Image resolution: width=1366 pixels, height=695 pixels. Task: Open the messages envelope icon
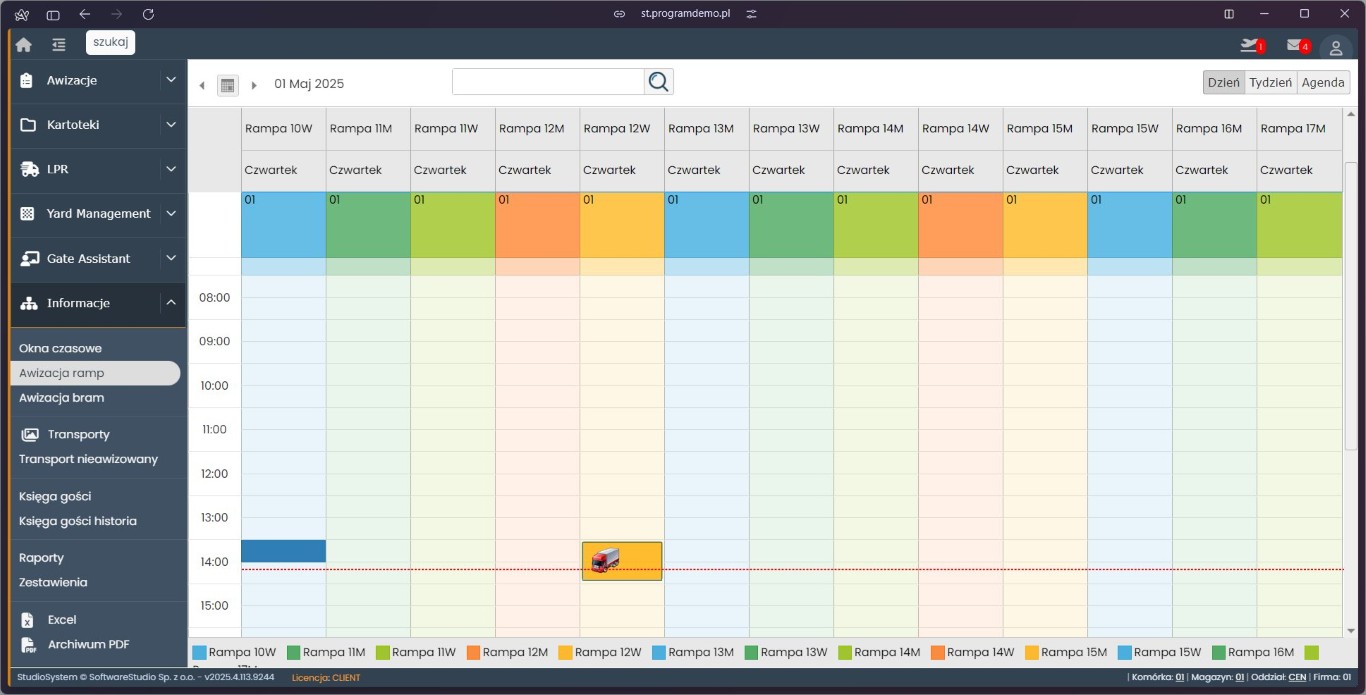[1296, 45]
